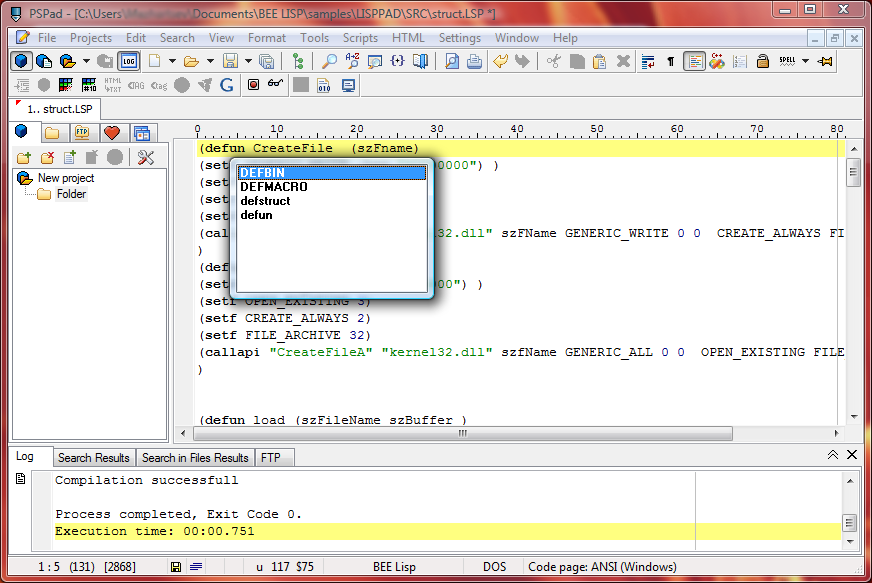Toggle special characters pilcrow button
The image size is (872, 583).
click(x=670, y=61)
